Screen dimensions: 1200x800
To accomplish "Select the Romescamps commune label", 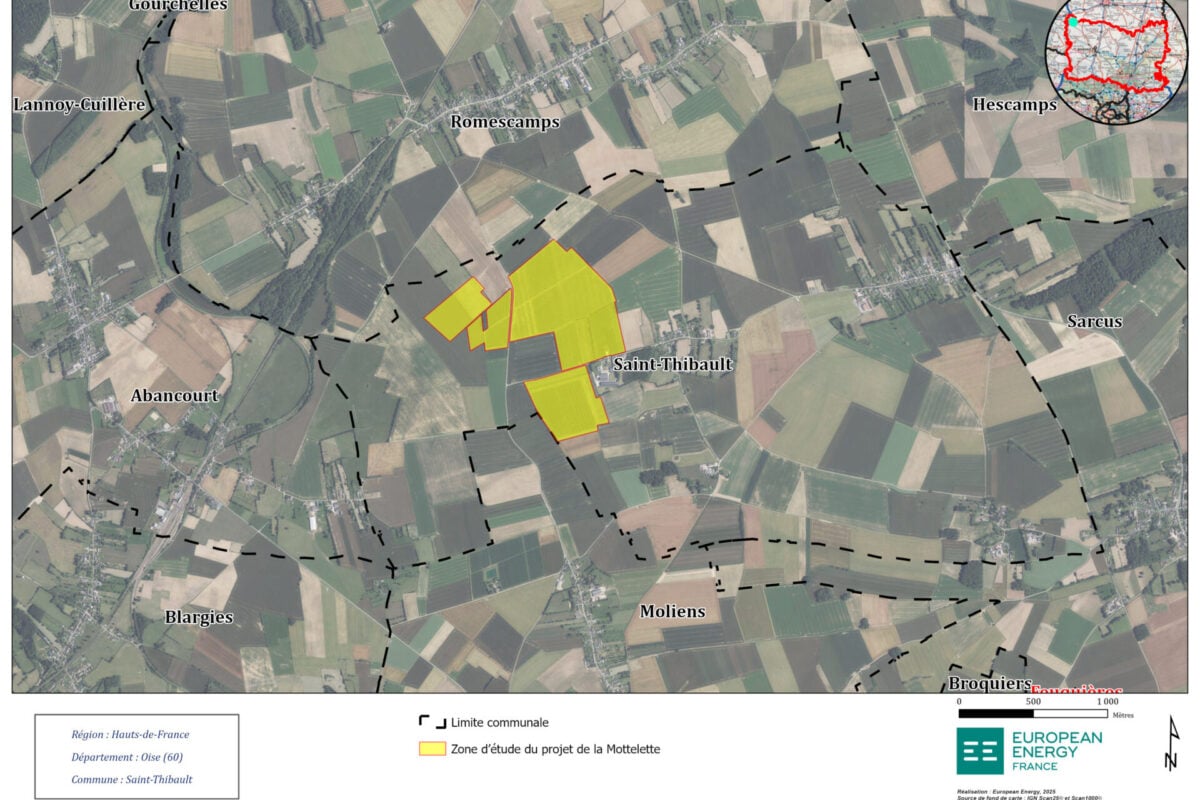I will [x=505, y=121].
